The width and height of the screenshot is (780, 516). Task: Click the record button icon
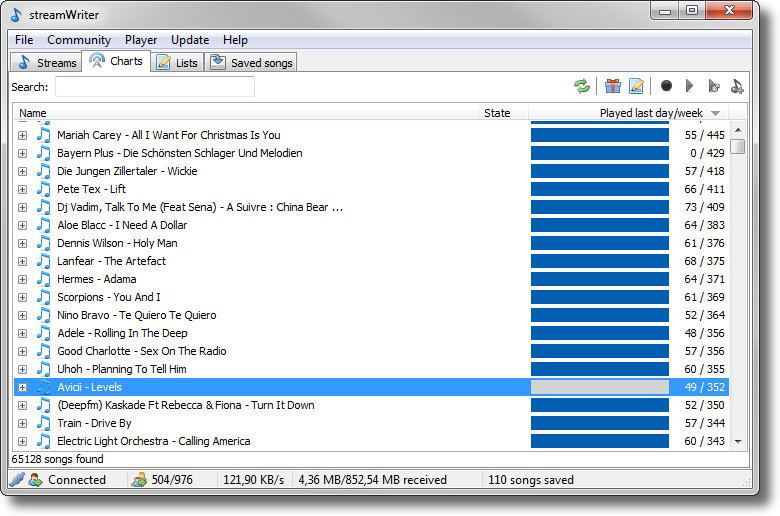666,87
